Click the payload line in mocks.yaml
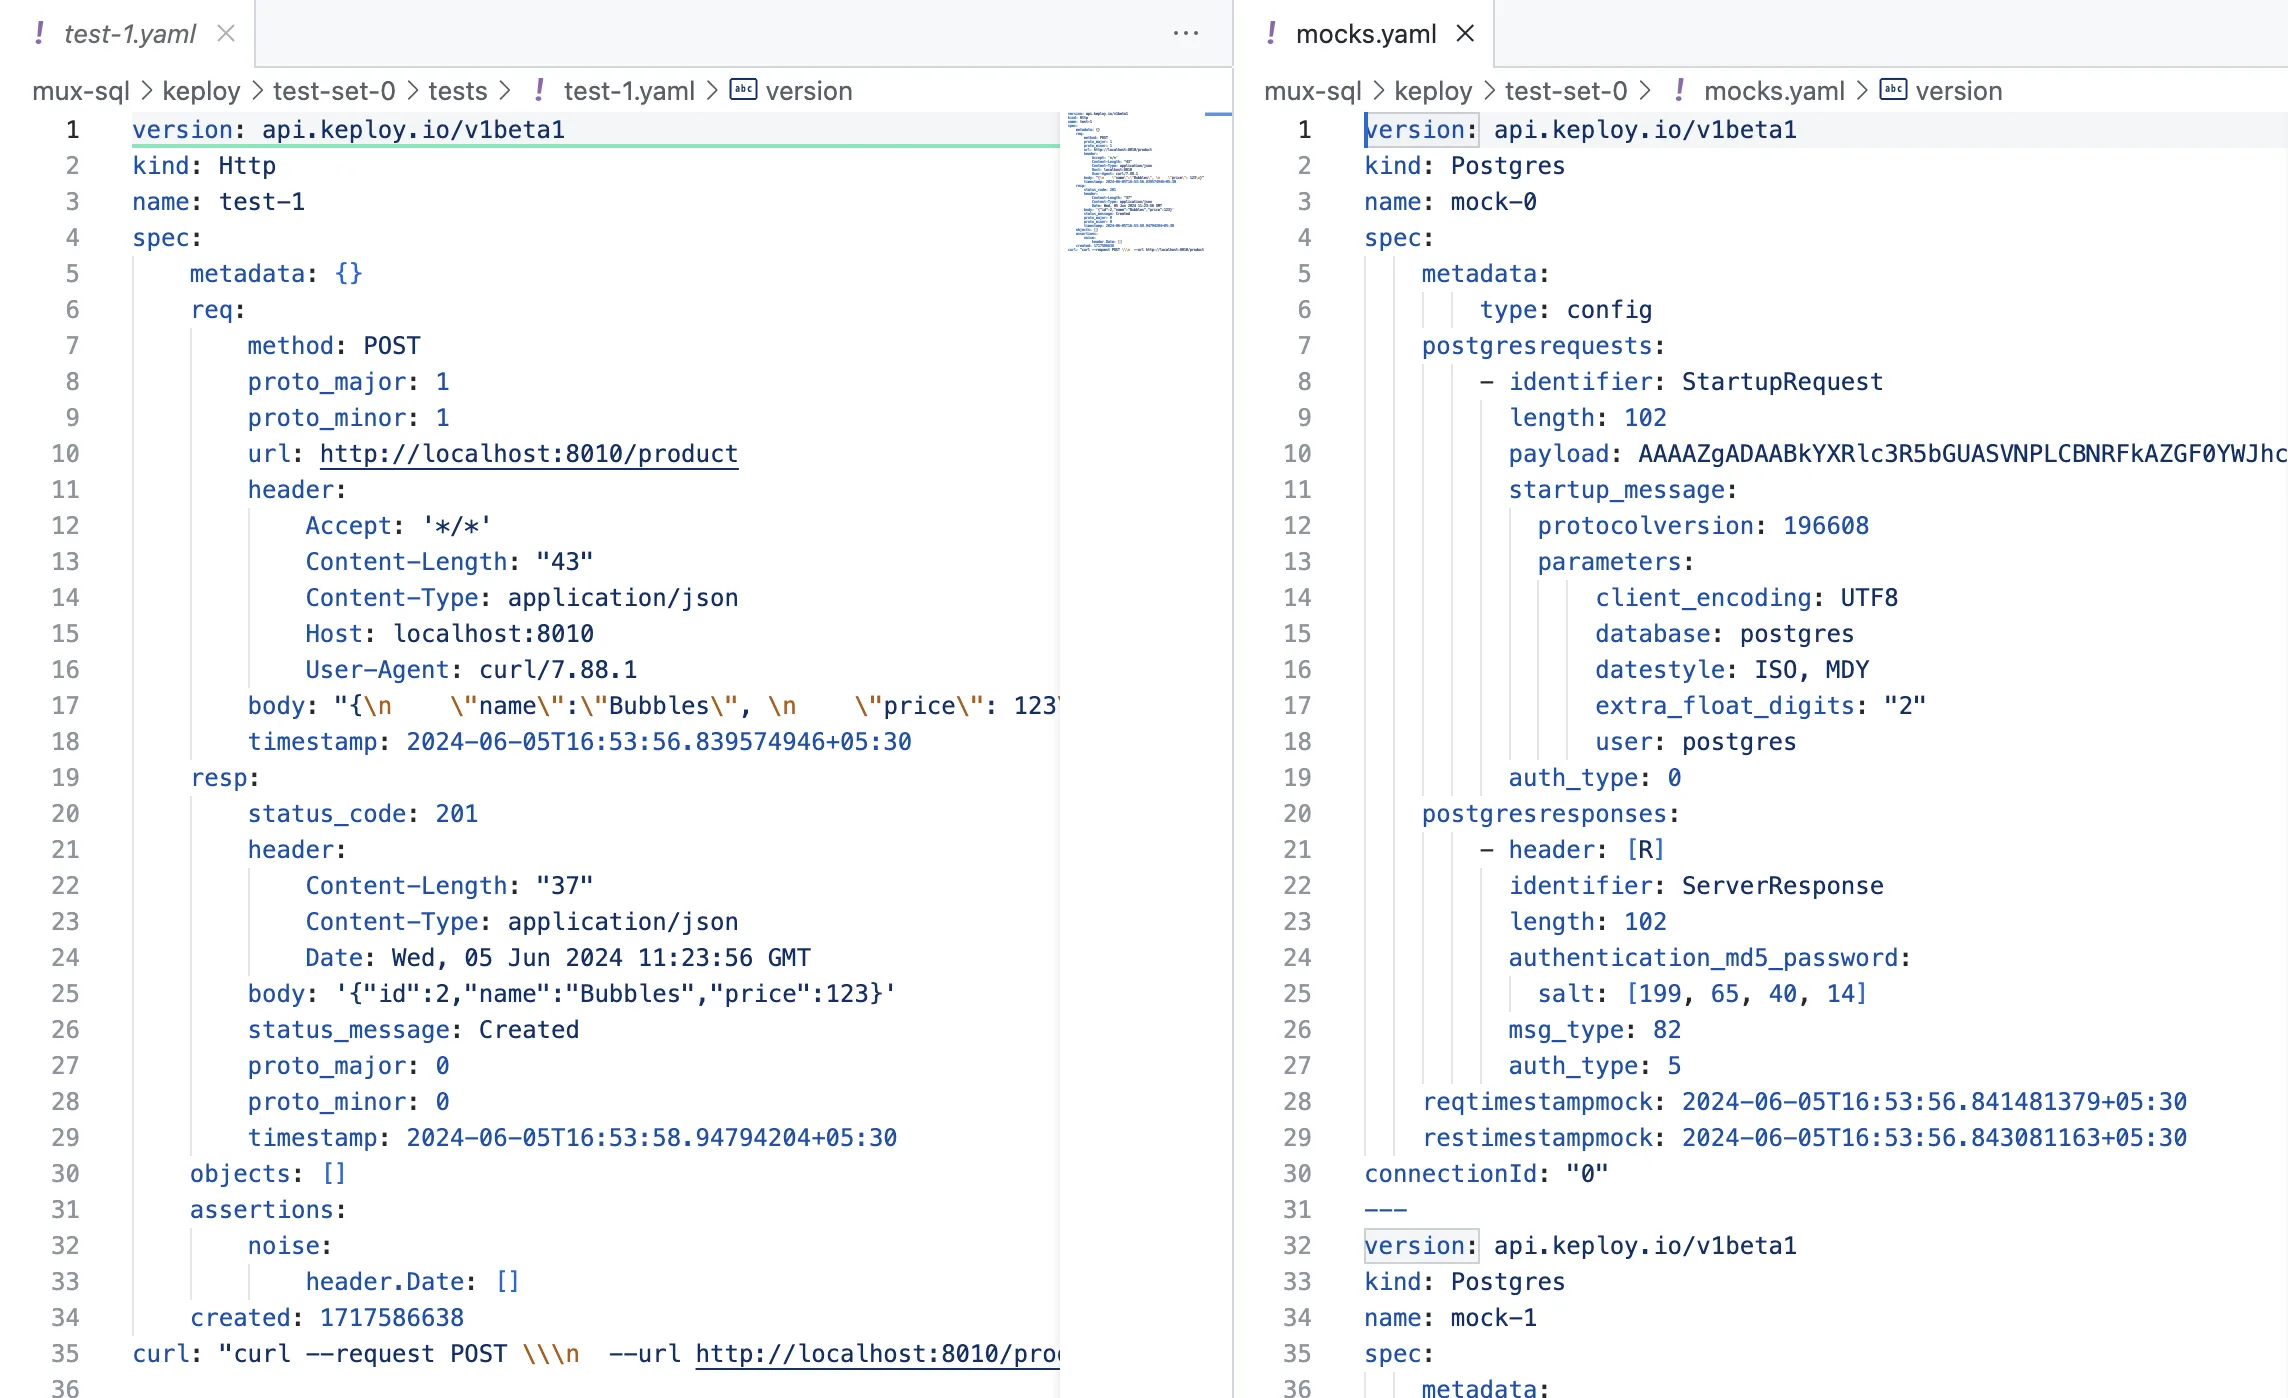Viewport: 2288px width, 1398px height. click(x=1898, y=454)
